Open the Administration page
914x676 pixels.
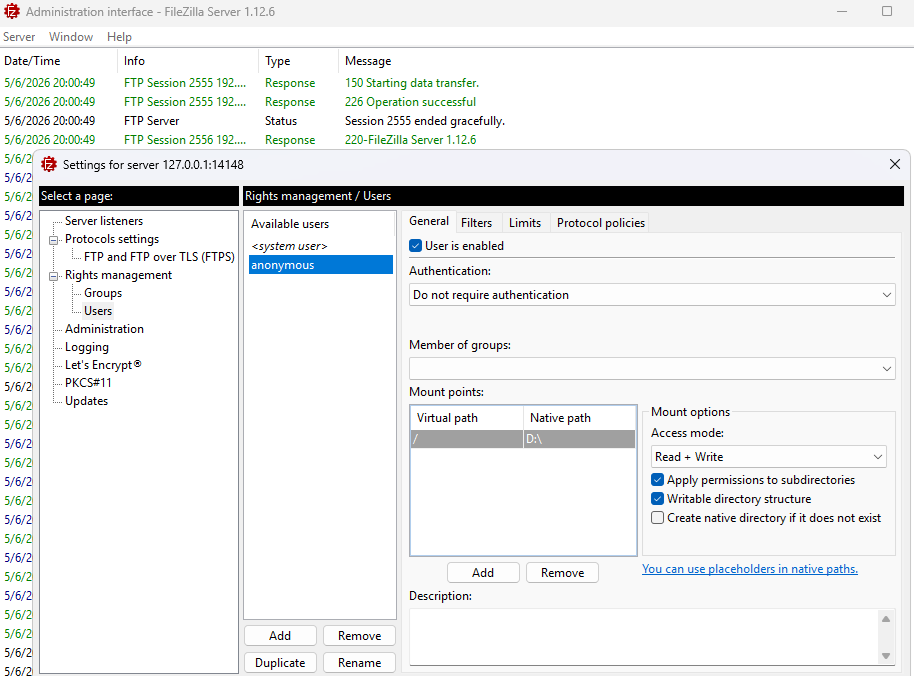104,329
